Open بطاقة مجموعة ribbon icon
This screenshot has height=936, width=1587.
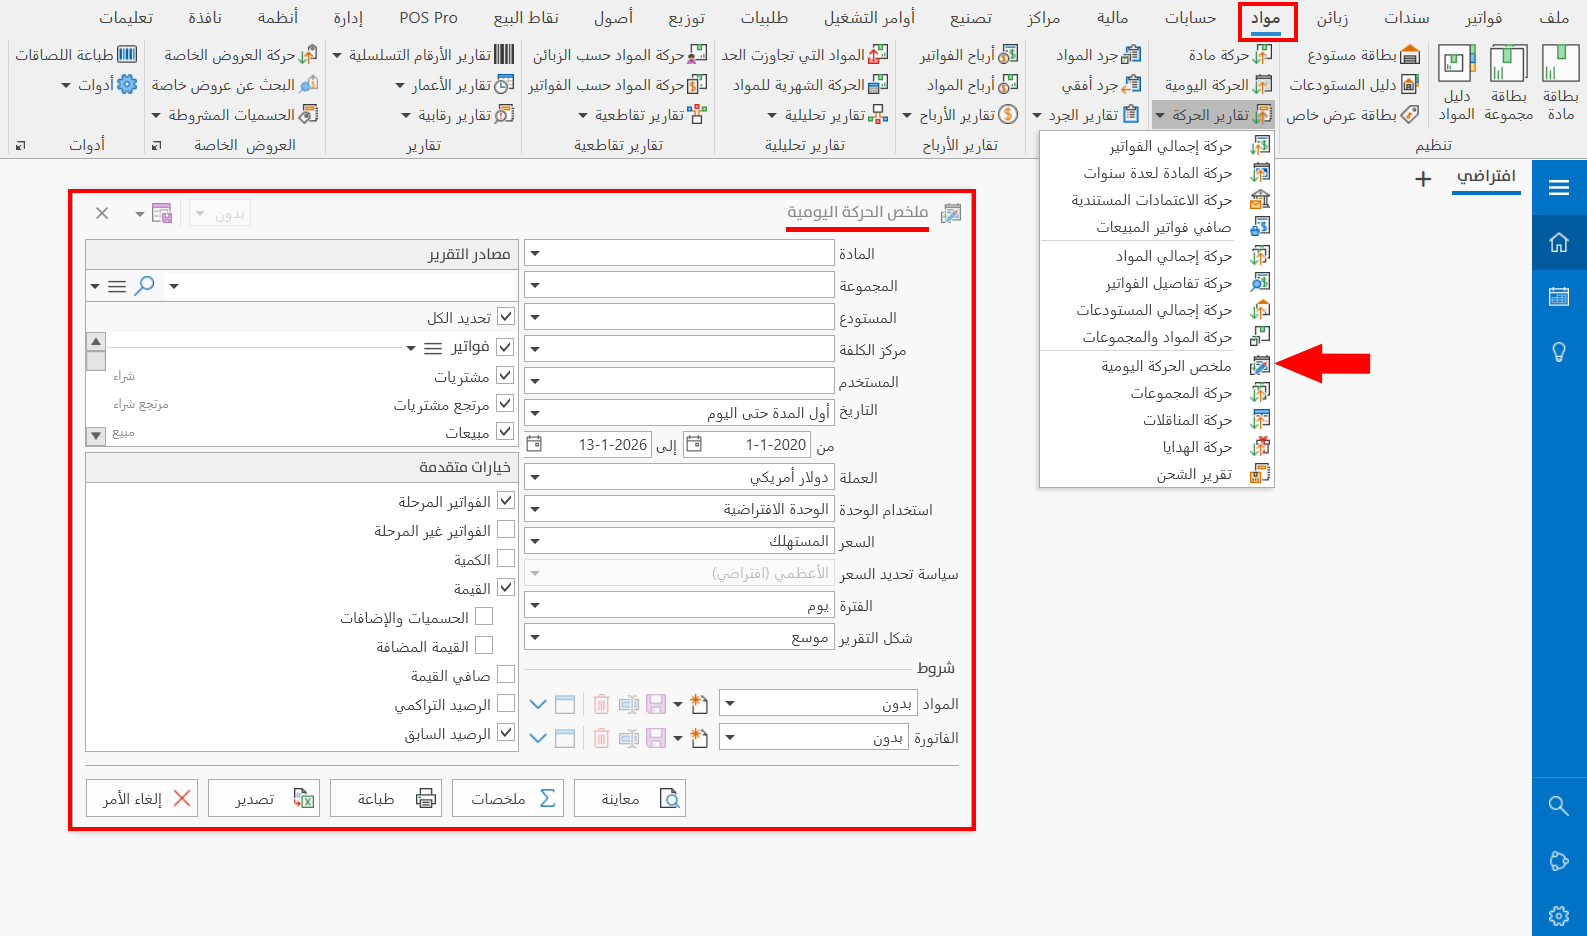click(x=1509, y=82)
